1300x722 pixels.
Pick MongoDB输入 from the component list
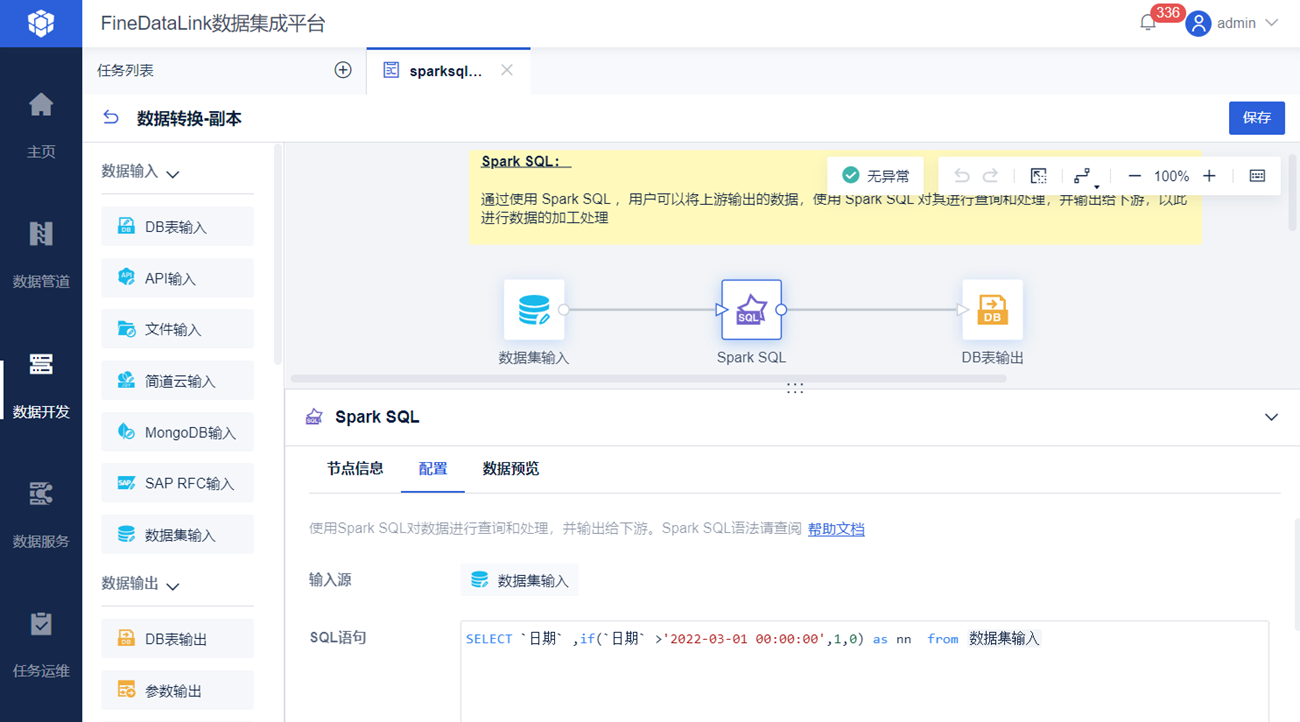(177, 432)
